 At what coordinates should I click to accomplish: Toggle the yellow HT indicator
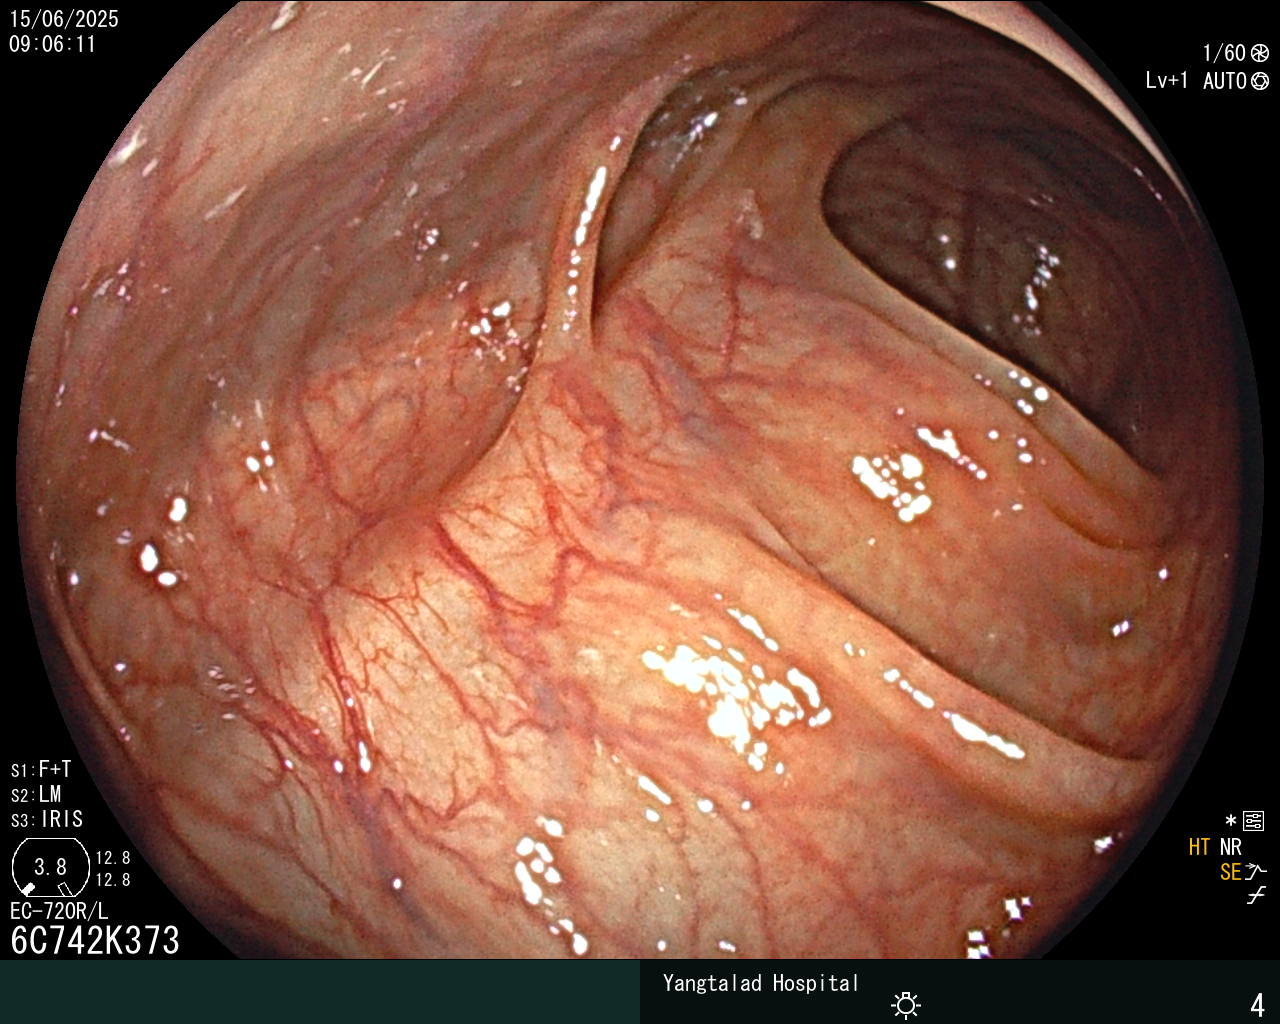(1200, 847)
